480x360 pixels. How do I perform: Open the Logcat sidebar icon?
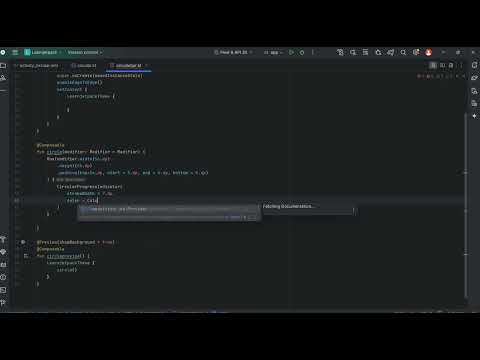[3, 265]
